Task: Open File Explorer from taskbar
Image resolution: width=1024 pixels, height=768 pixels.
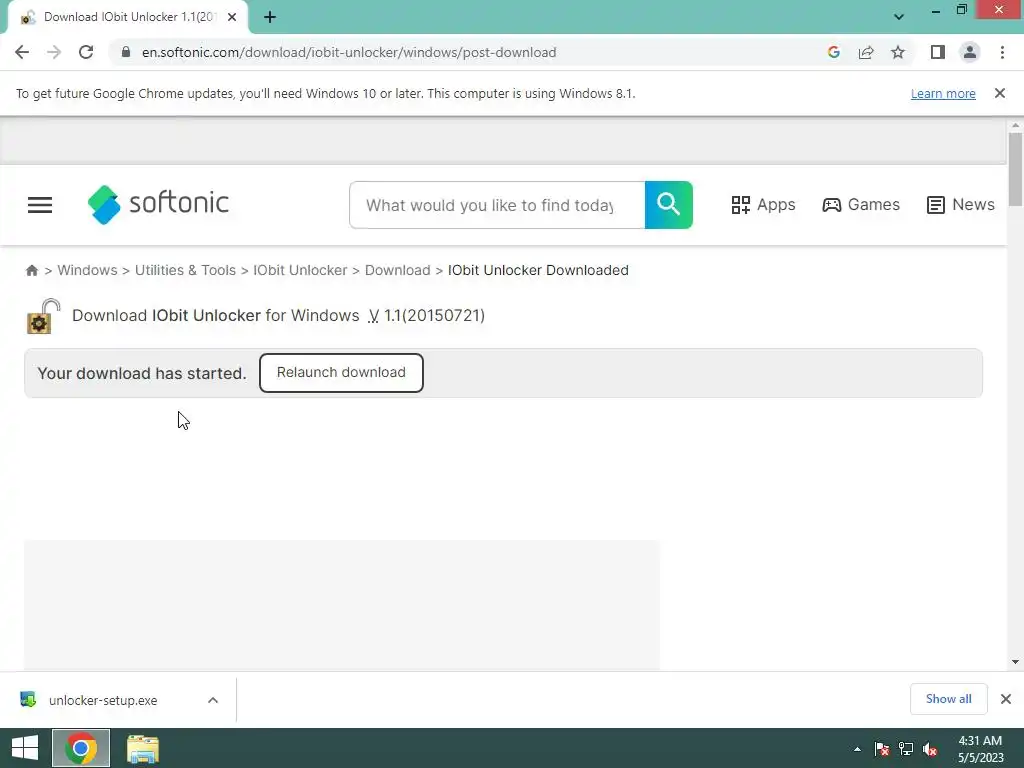Action: coord(143,748)
